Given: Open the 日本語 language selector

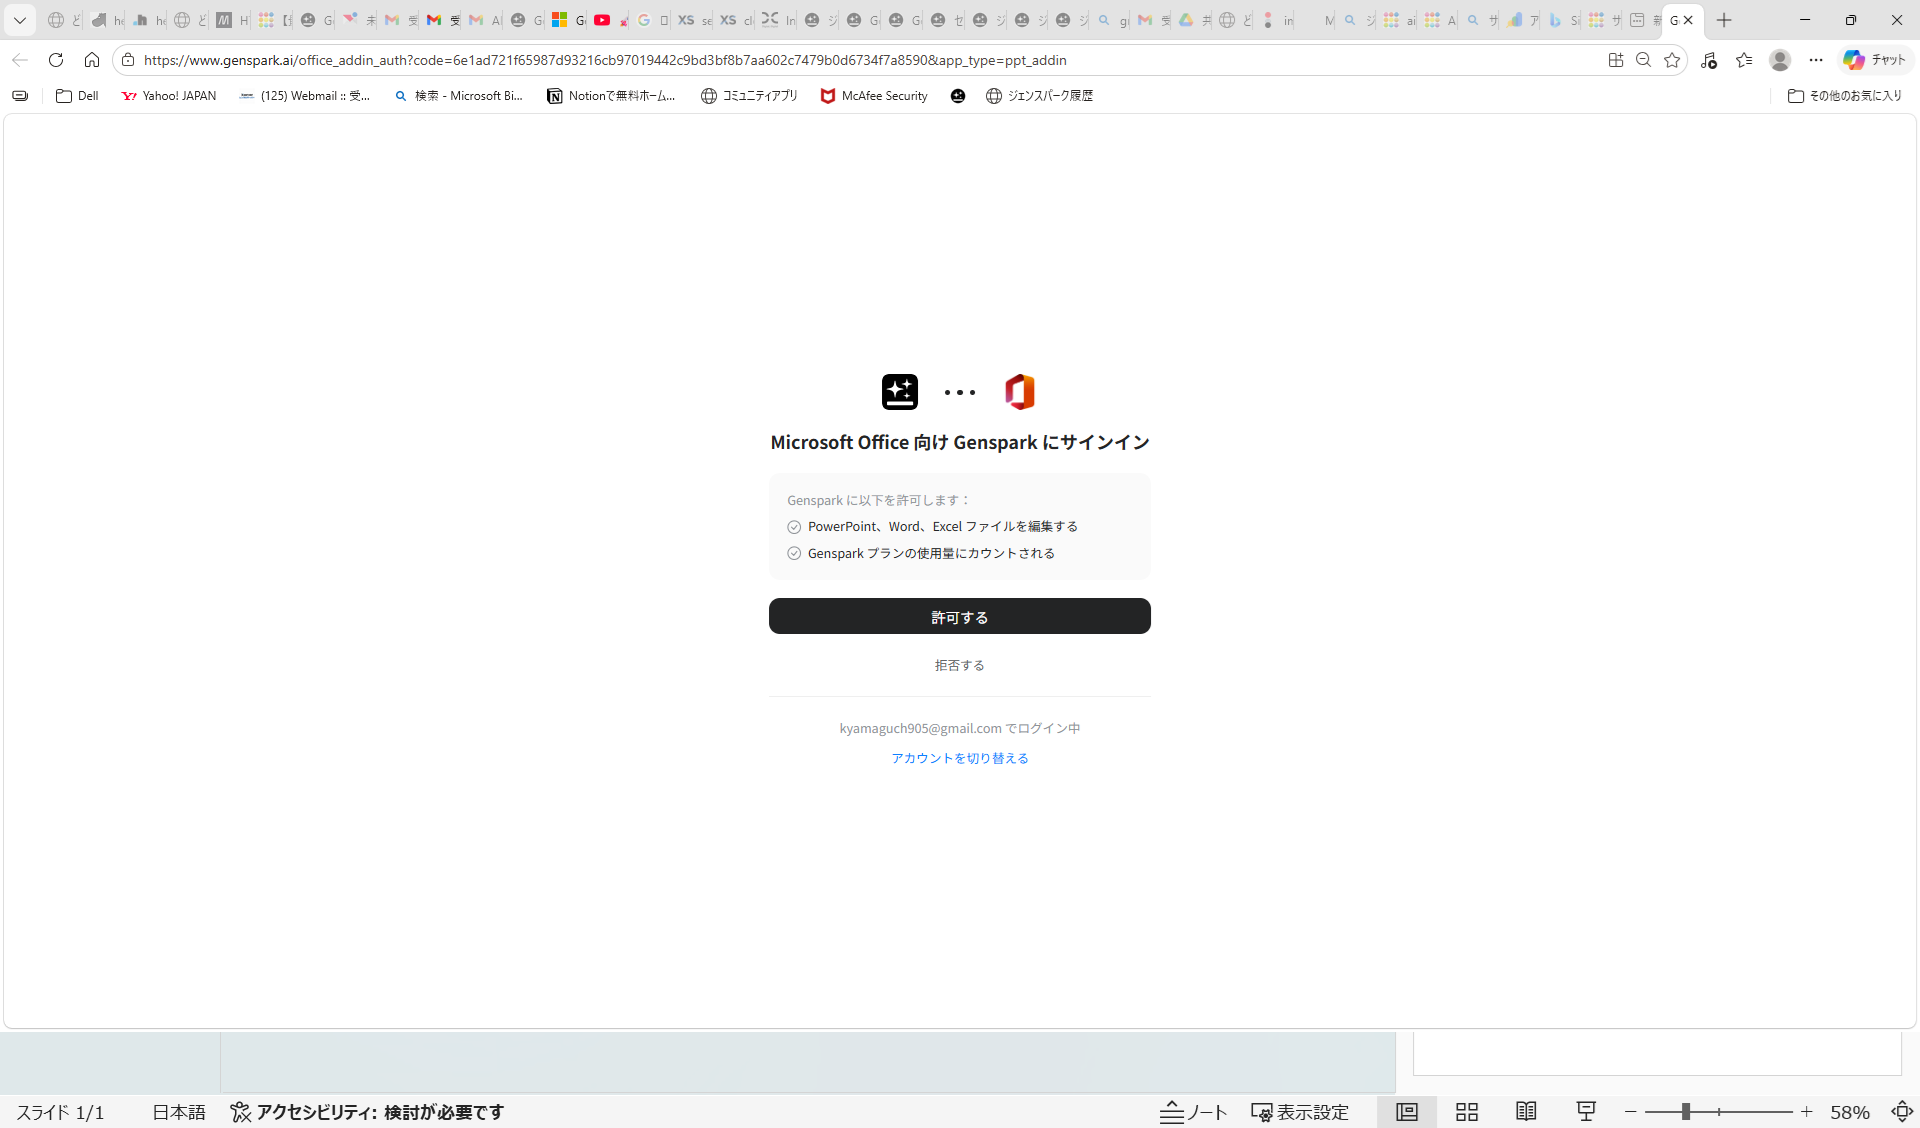Looking at the screenshot, I should tap(178, 1112).
